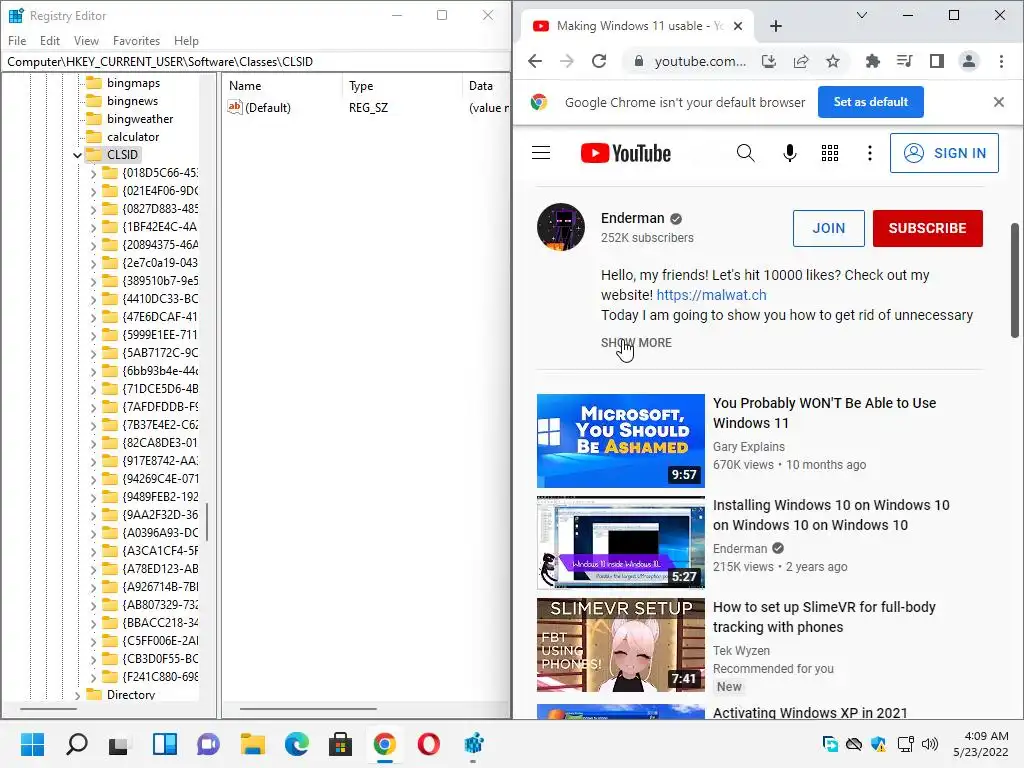1024x768 pixels.
Task: Open Chrome side panel icon
Action: [x=936, y=61]
